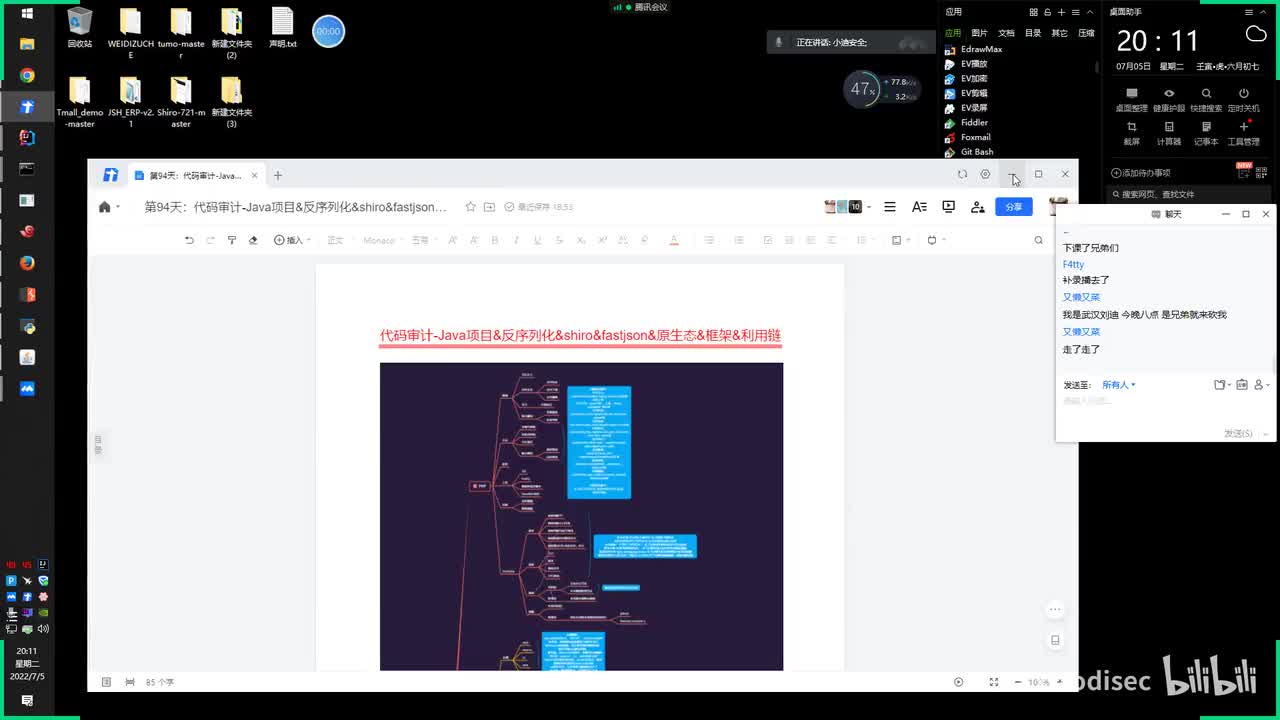Click the redo arrow in the toolbar
Viewport: 1280px width, 720px height.
[x=210, y=240]
